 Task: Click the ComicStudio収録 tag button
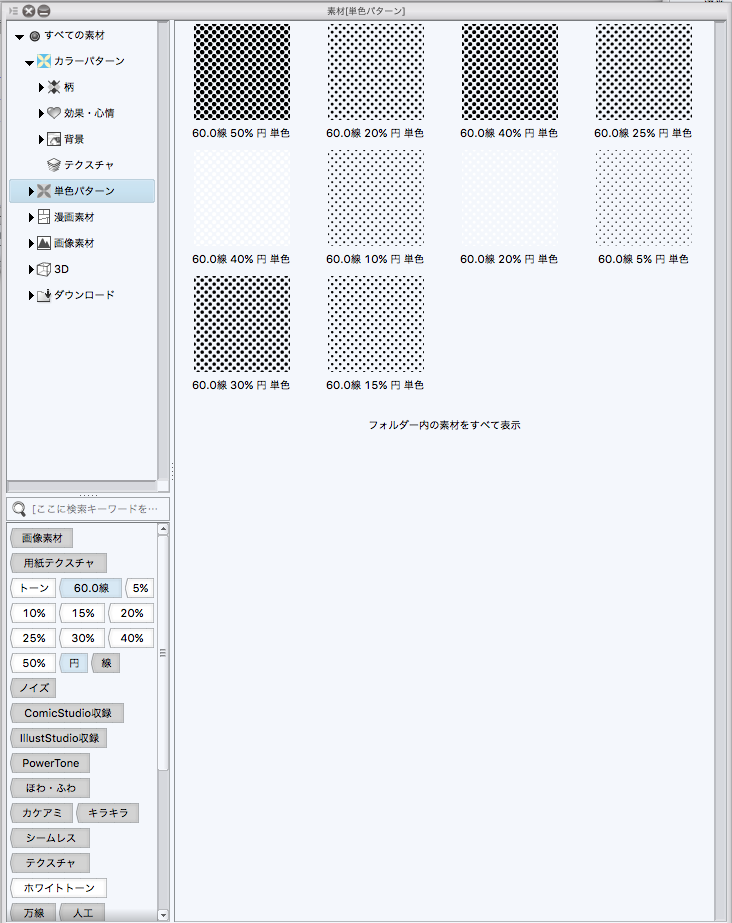click(67, 713)
